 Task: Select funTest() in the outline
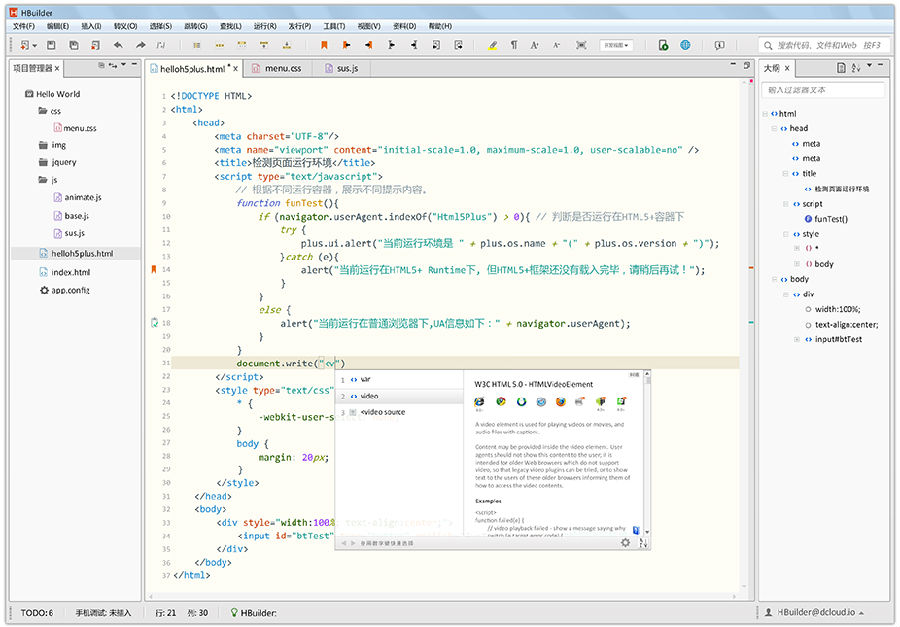(x=826, y=219)
